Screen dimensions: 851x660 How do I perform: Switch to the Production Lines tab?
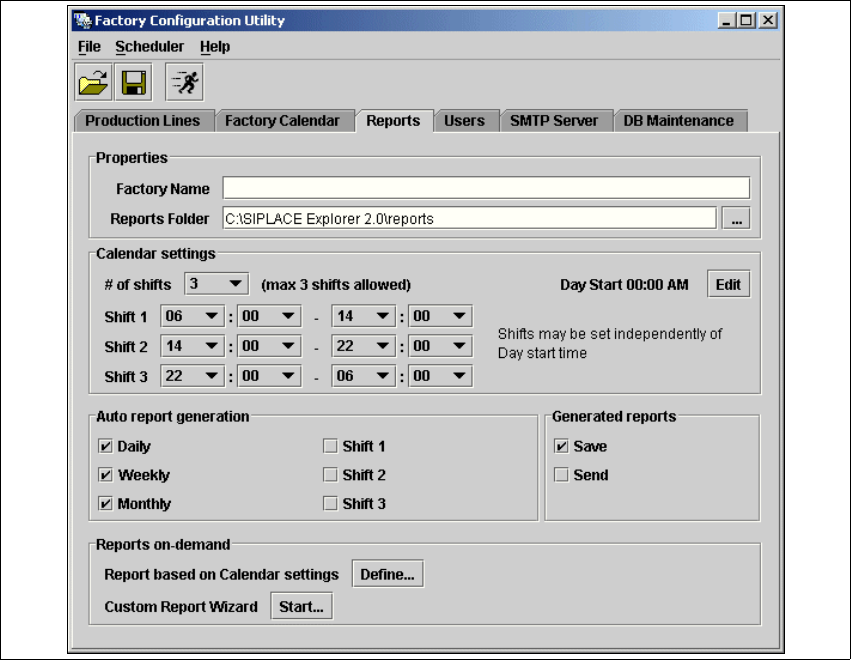pyautogui.click(x=142, y=121)
